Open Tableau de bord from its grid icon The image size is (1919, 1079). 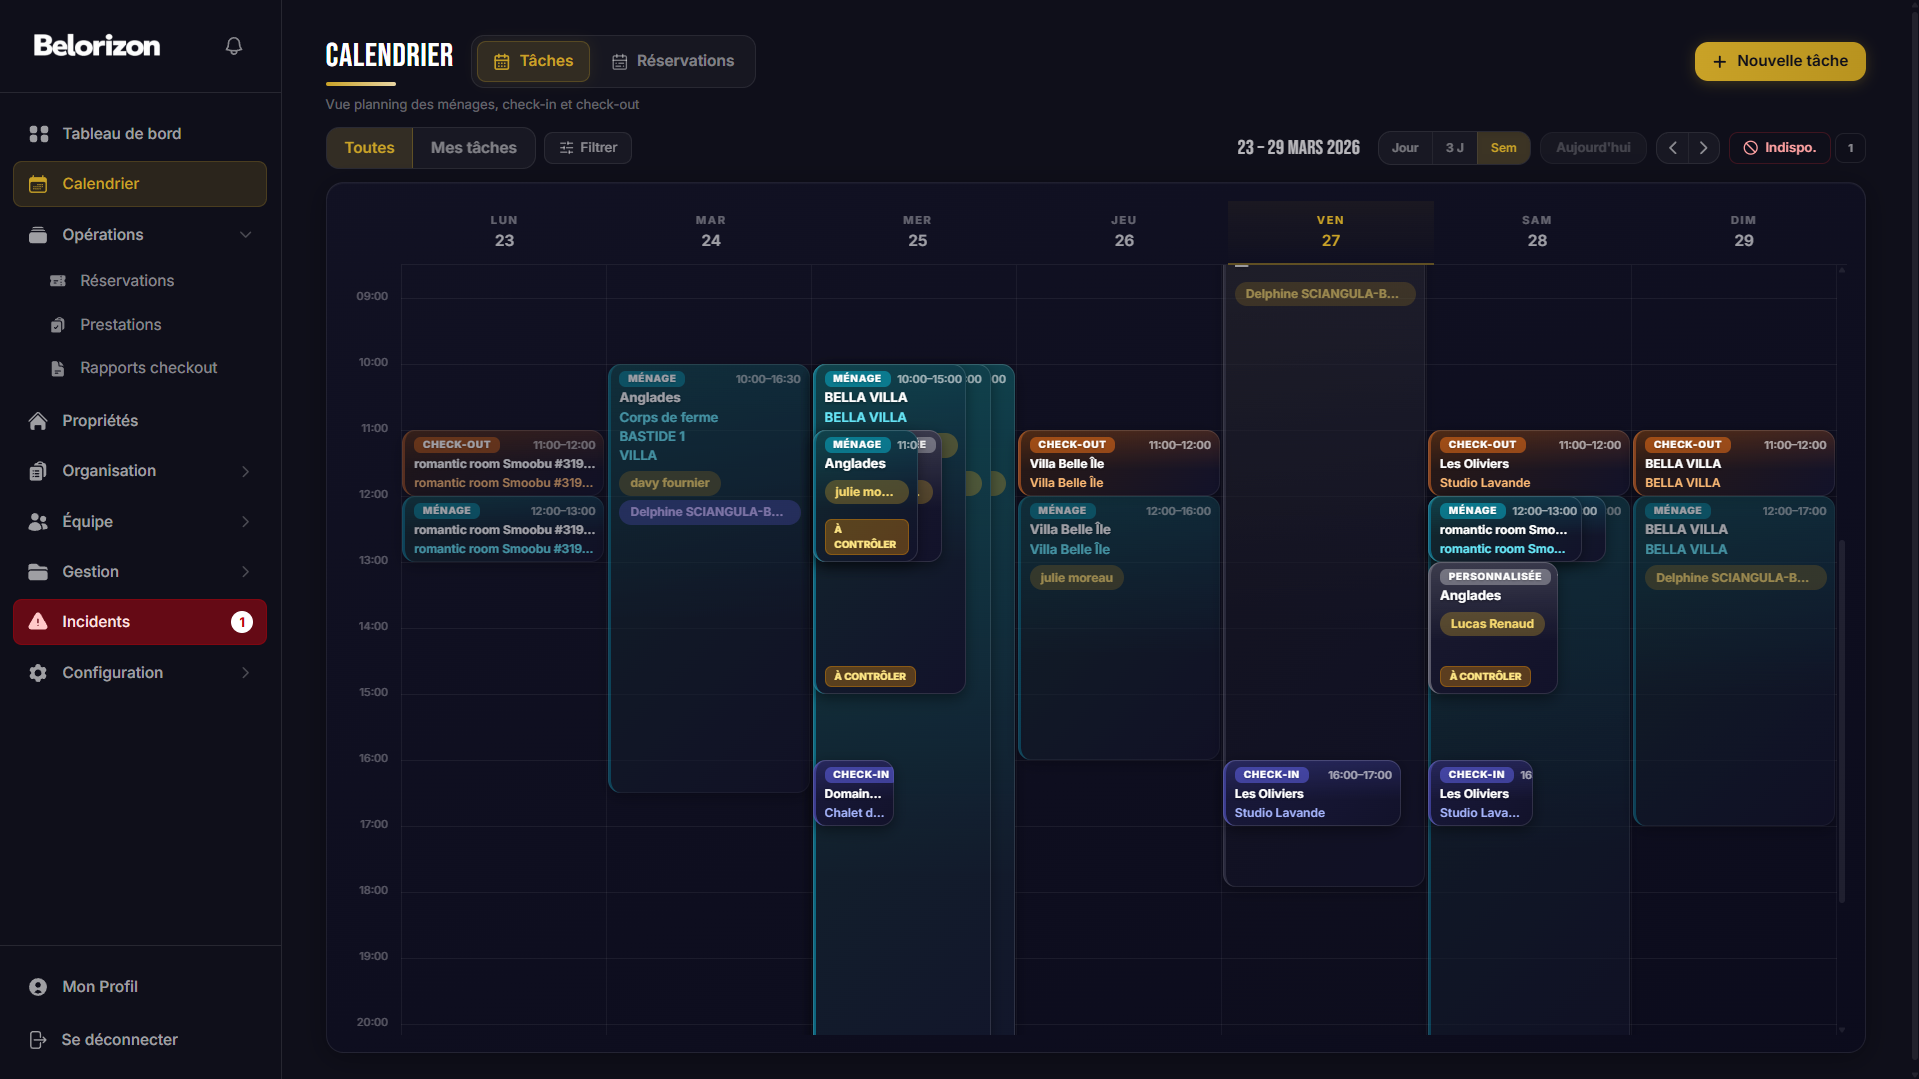point(39,134)
